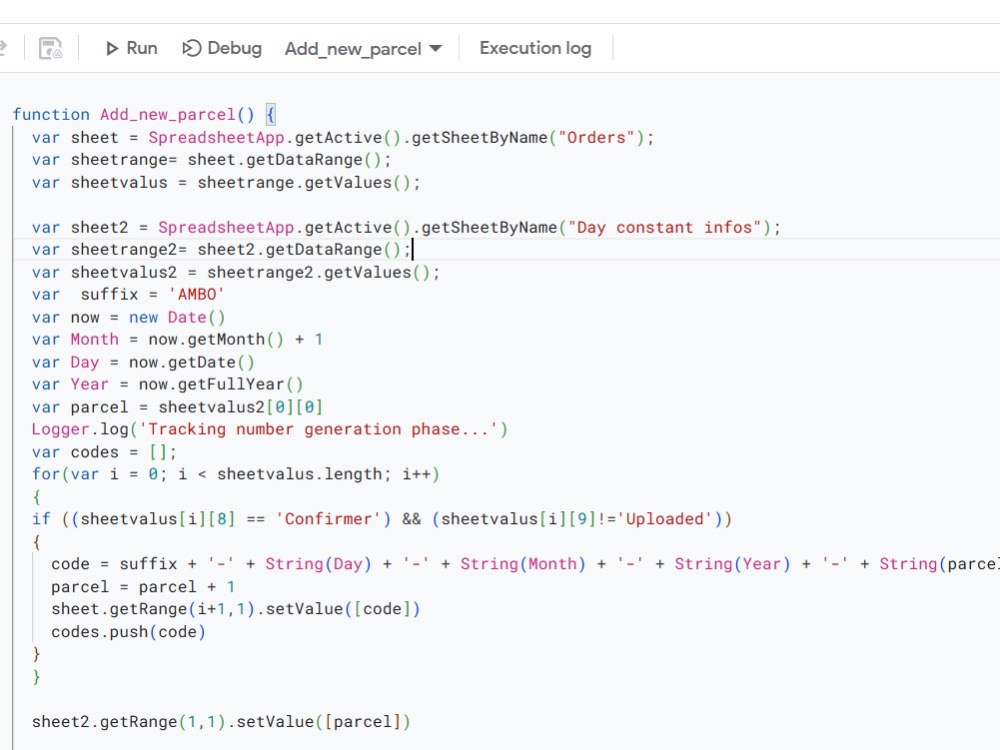Click the 'Confirmer' string in if condition
This screenshot has height=750, width=1000.
328,519
